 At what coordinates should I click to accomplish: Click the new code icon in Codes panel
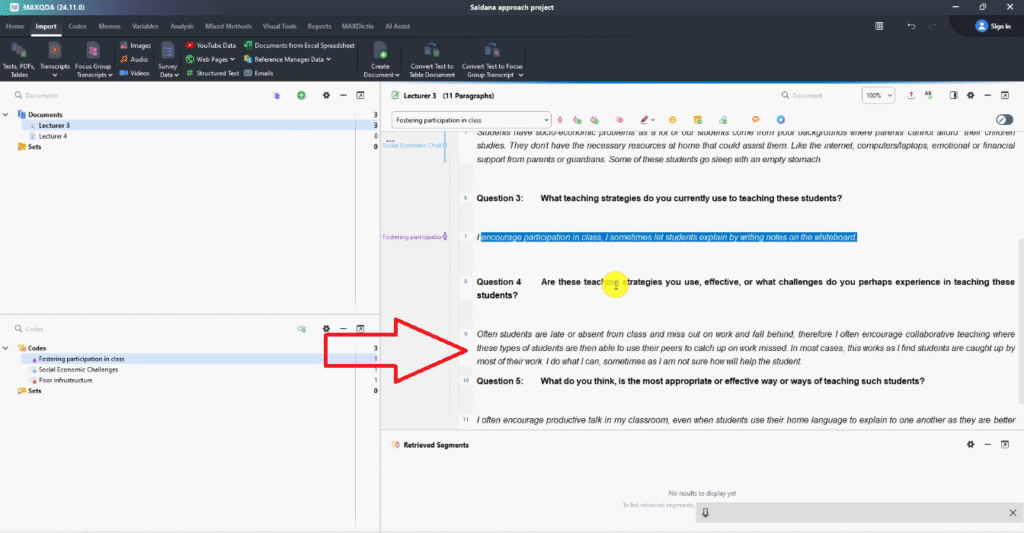(x=301, y=328)
